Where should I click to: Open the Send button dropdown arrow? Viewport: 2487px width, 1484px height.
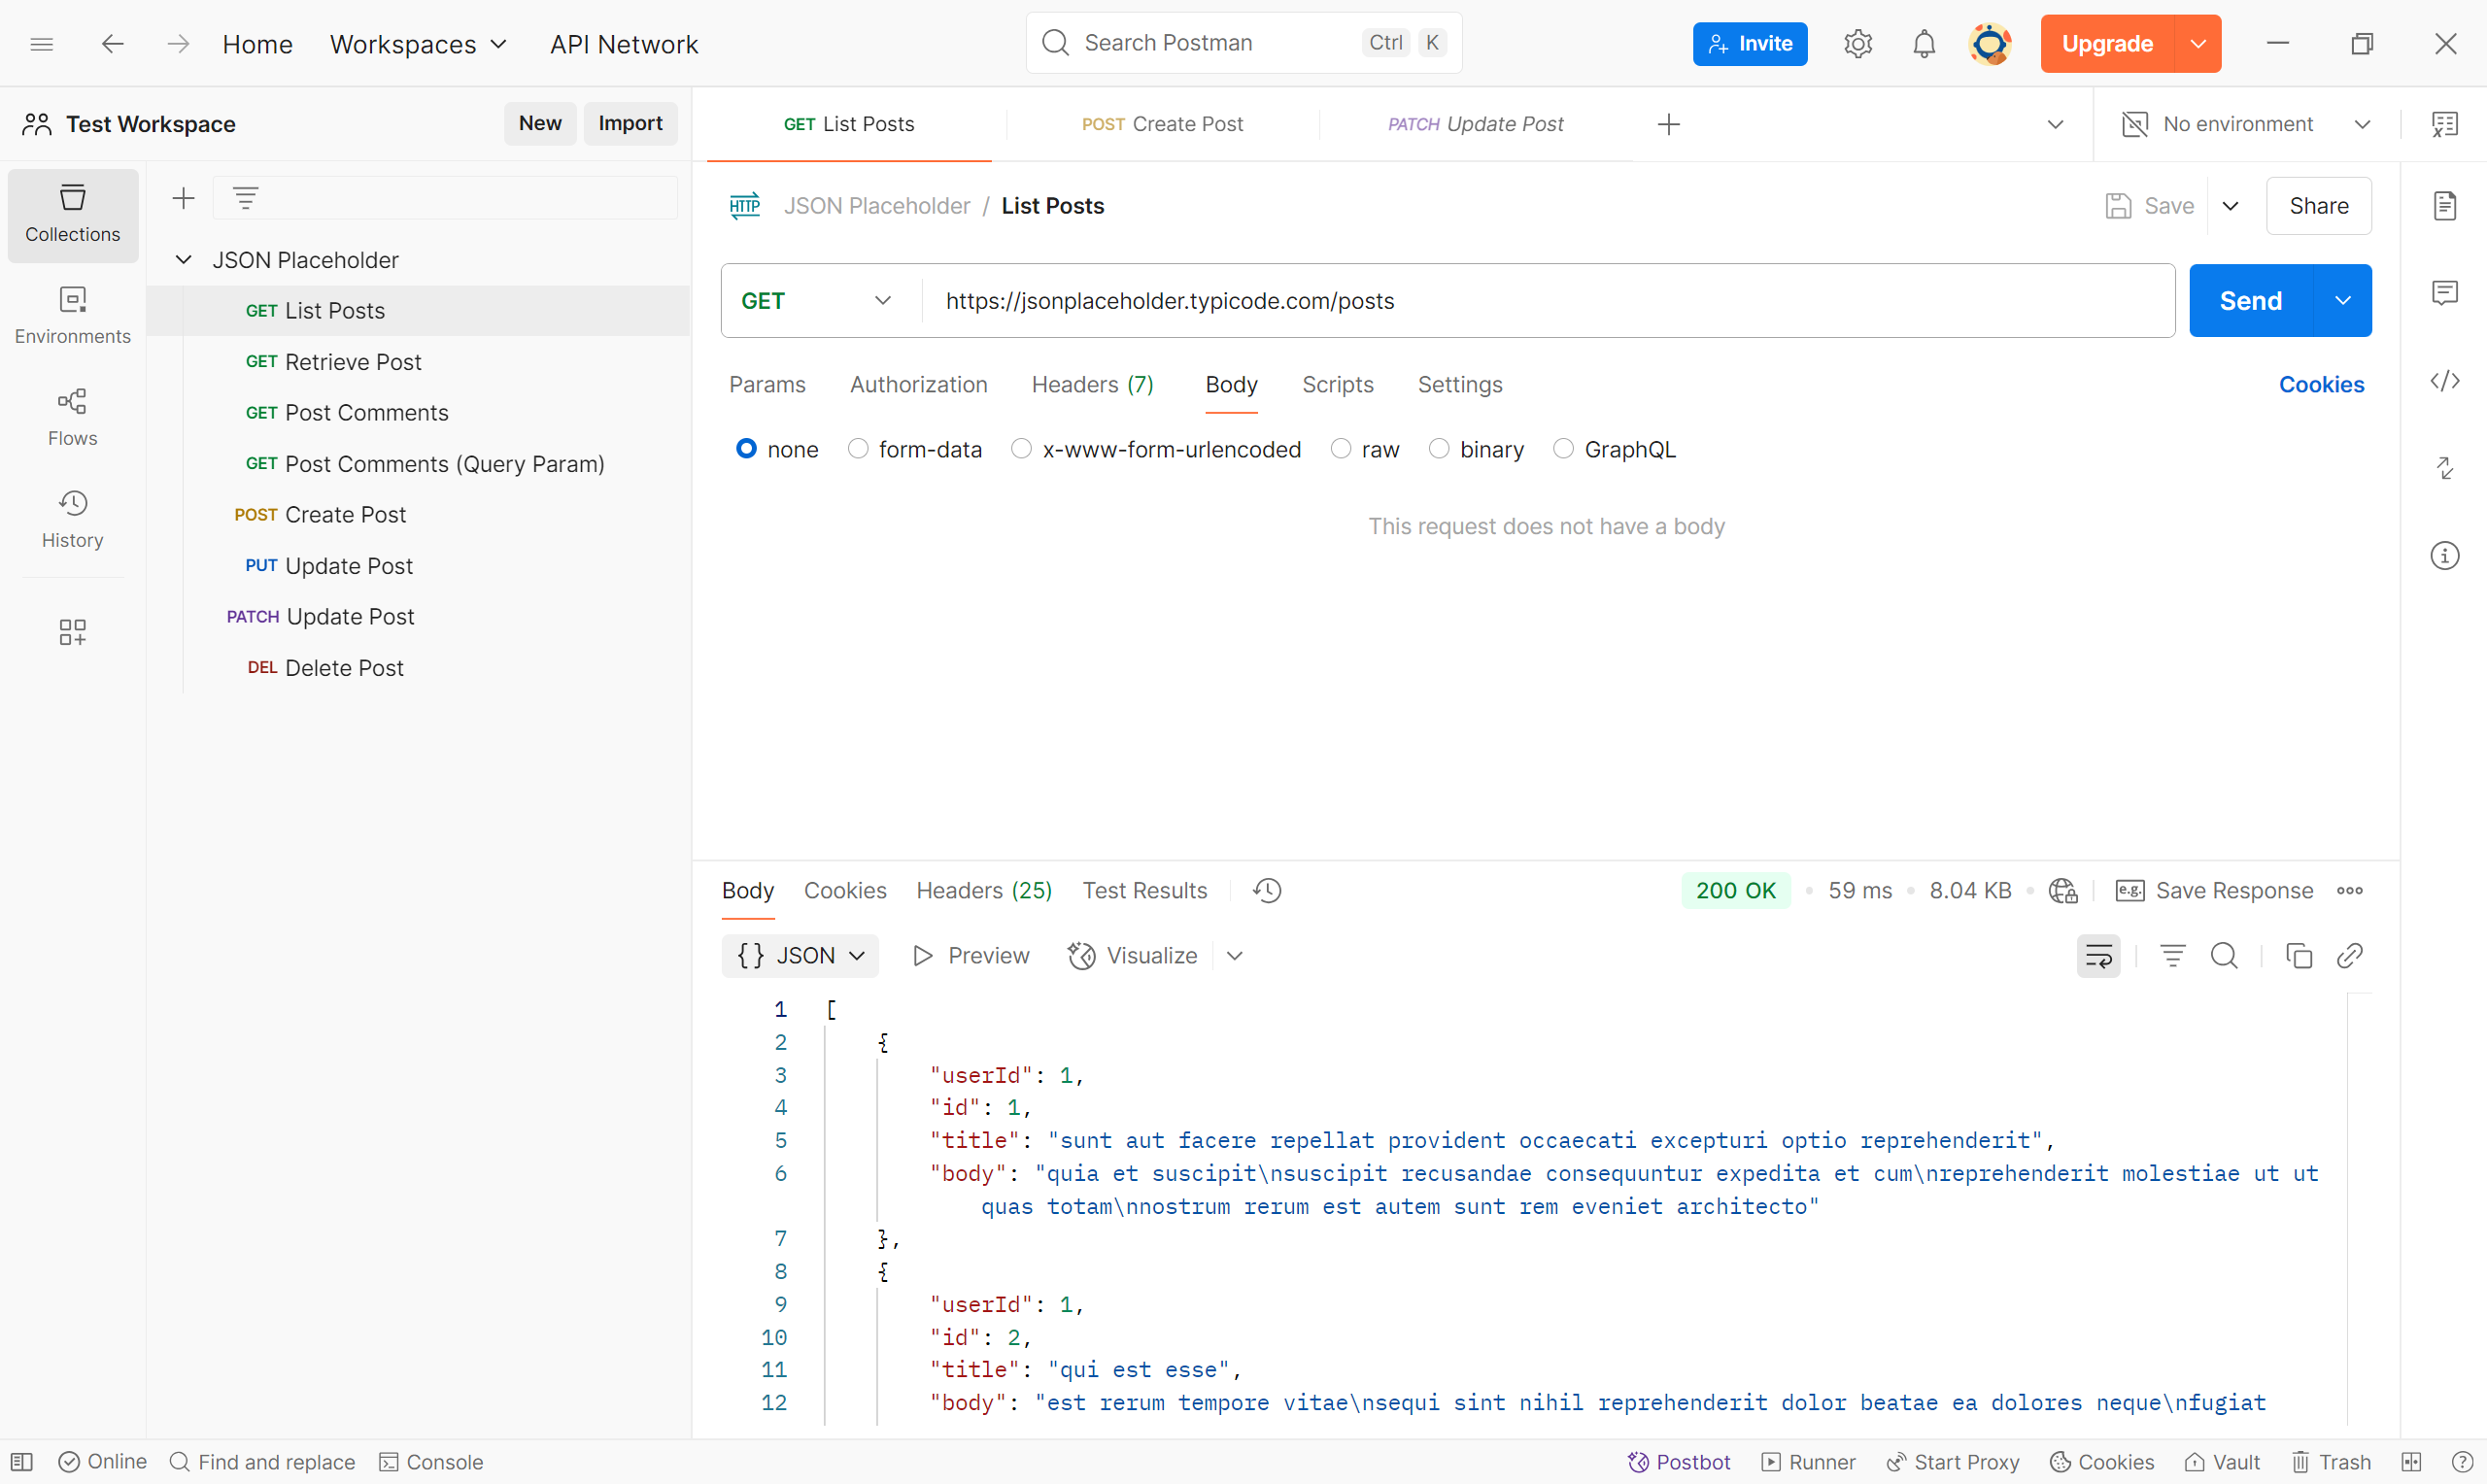pos(2342,301)
